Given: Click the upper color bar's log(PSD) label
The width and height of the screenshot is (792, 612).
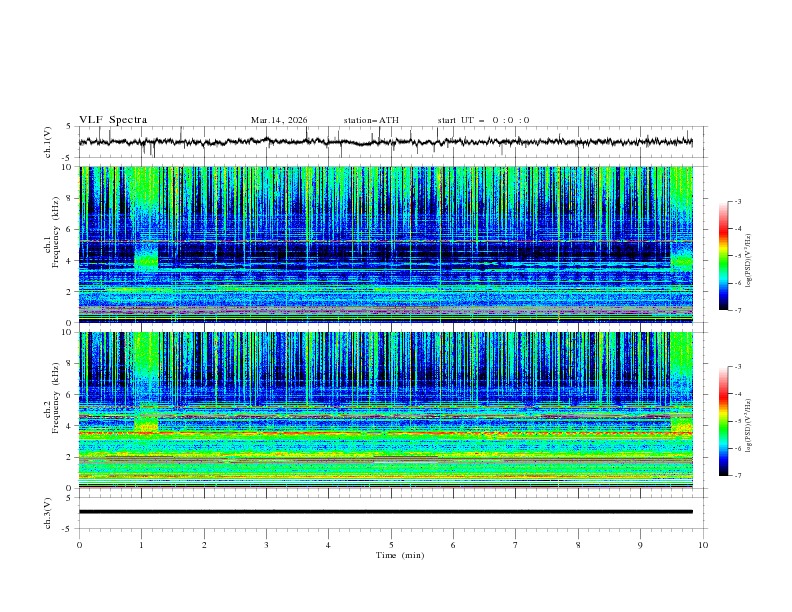Looking at the screenshot, I should pos(749,261).
